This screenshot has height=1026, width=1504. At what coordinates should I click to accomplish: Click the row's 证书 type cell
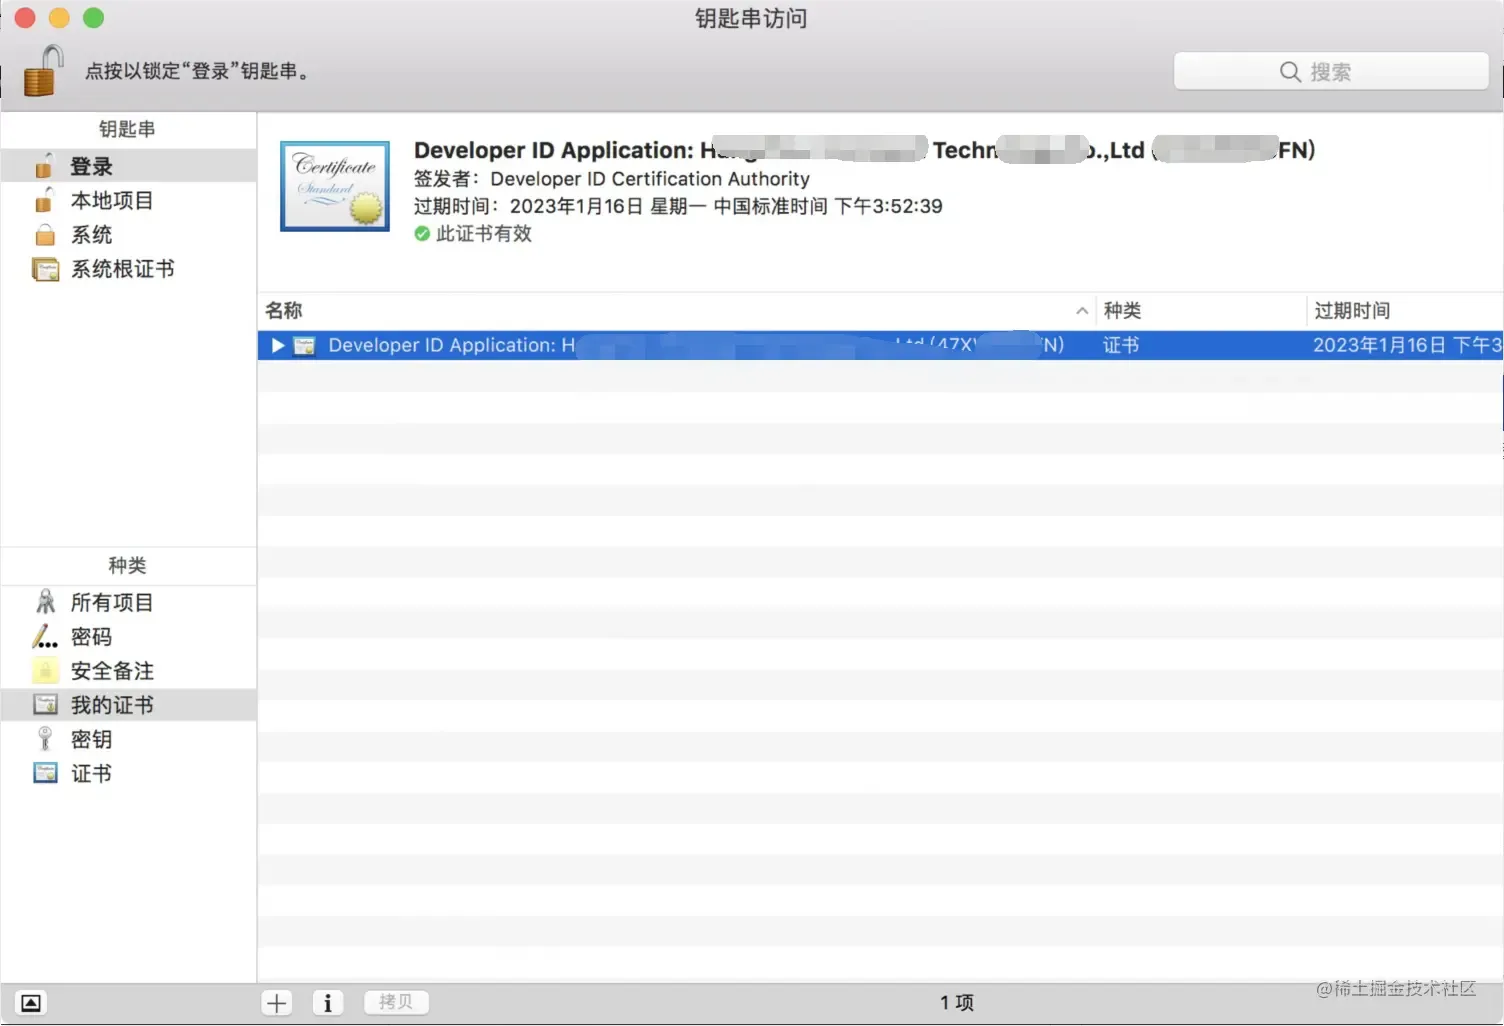(x=1121, y=345)
